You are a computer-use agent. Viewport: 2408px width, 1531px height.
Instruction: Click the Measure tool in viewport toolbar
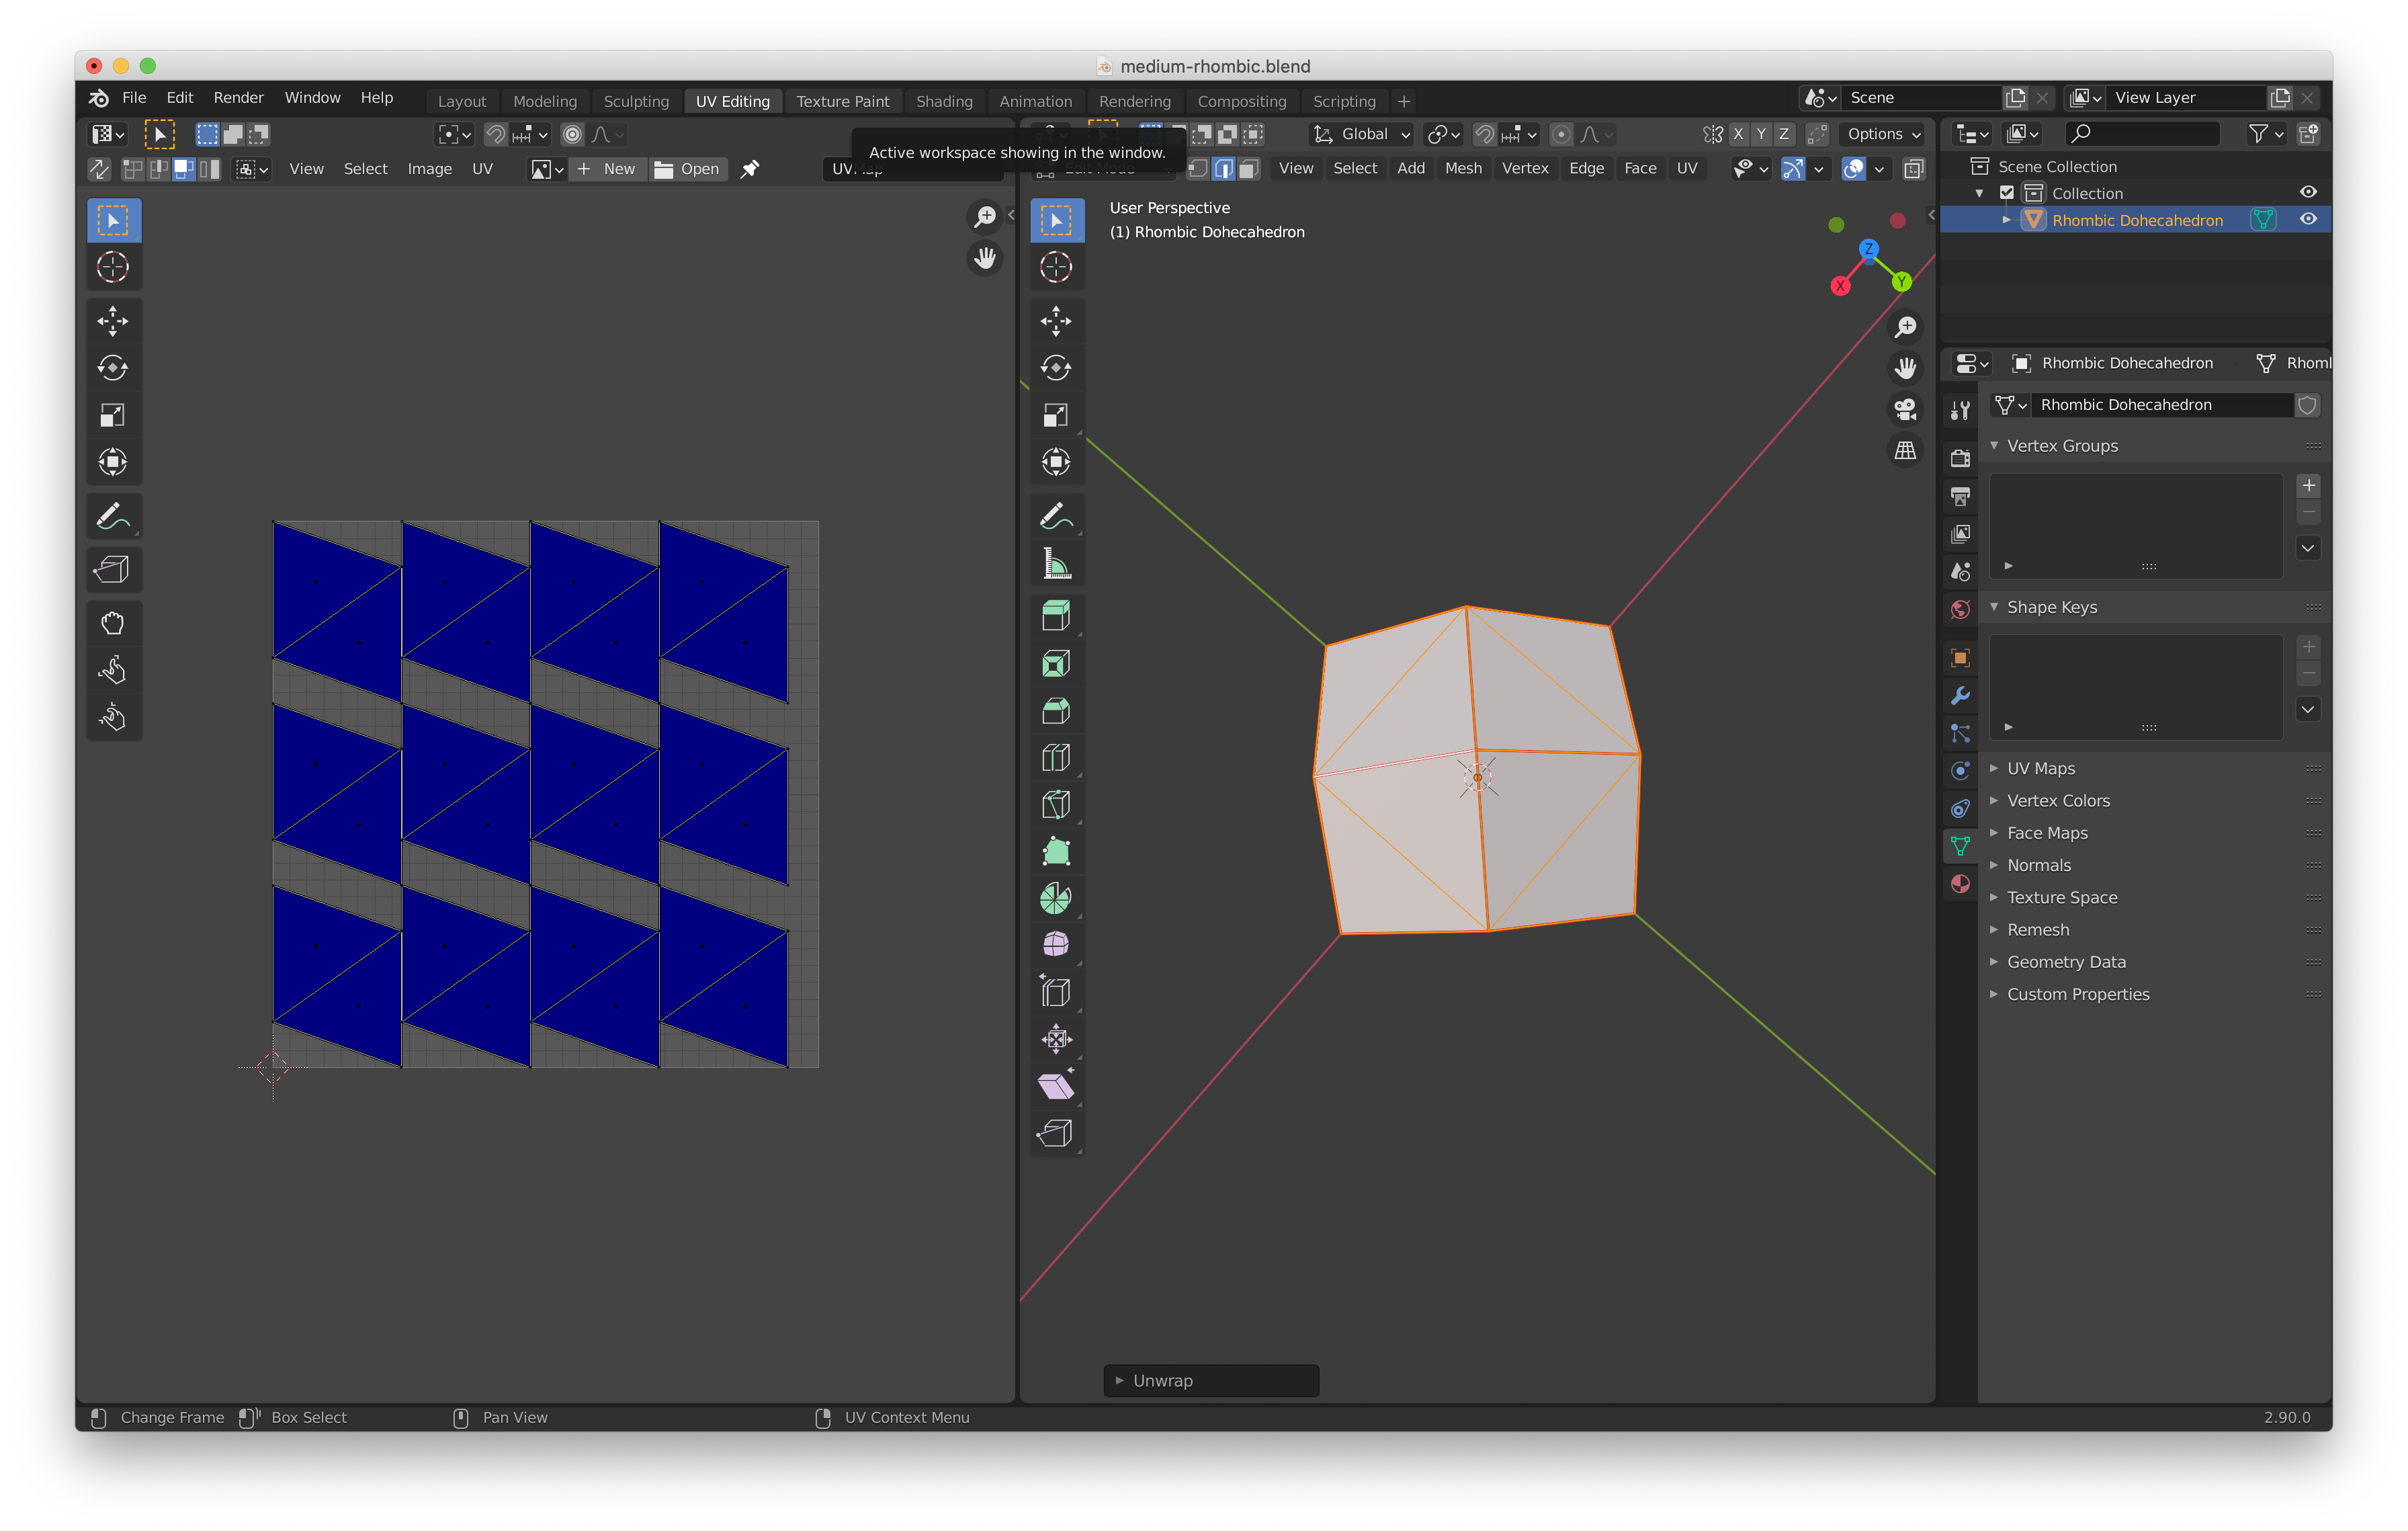(1055, 565)
